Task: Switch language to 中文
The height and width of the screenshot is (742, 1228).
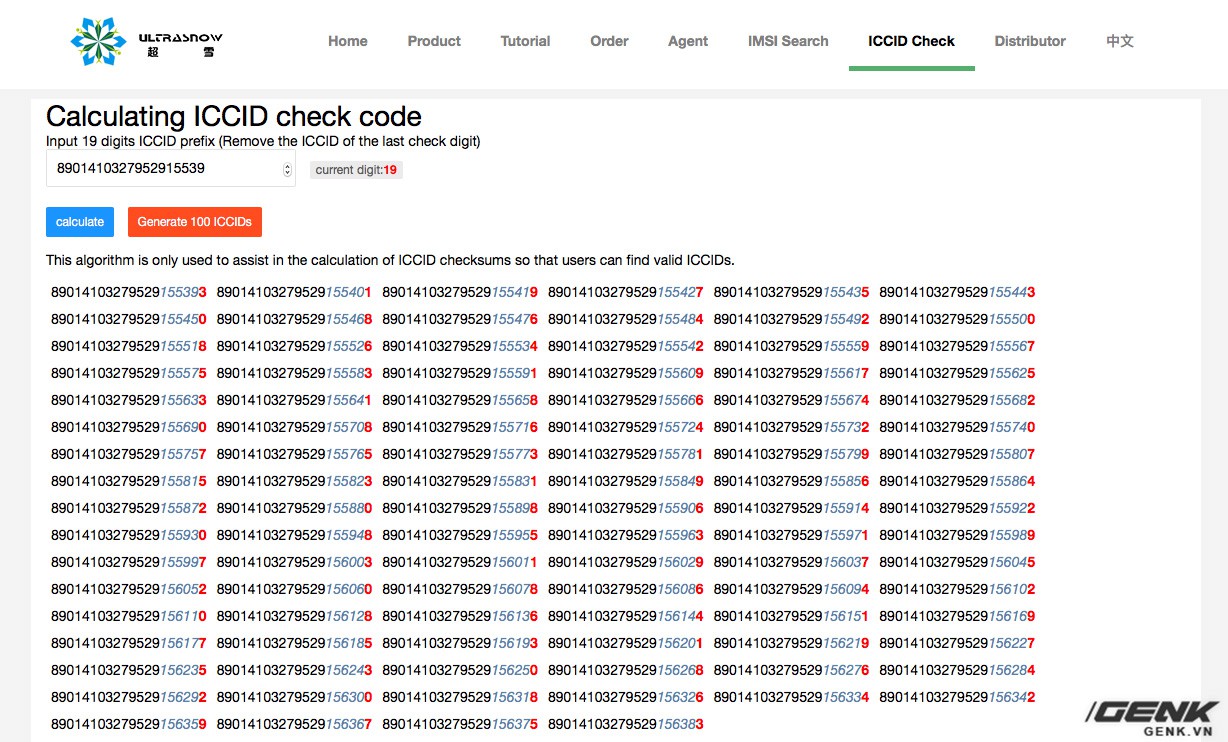Action: pos(1120,41)
